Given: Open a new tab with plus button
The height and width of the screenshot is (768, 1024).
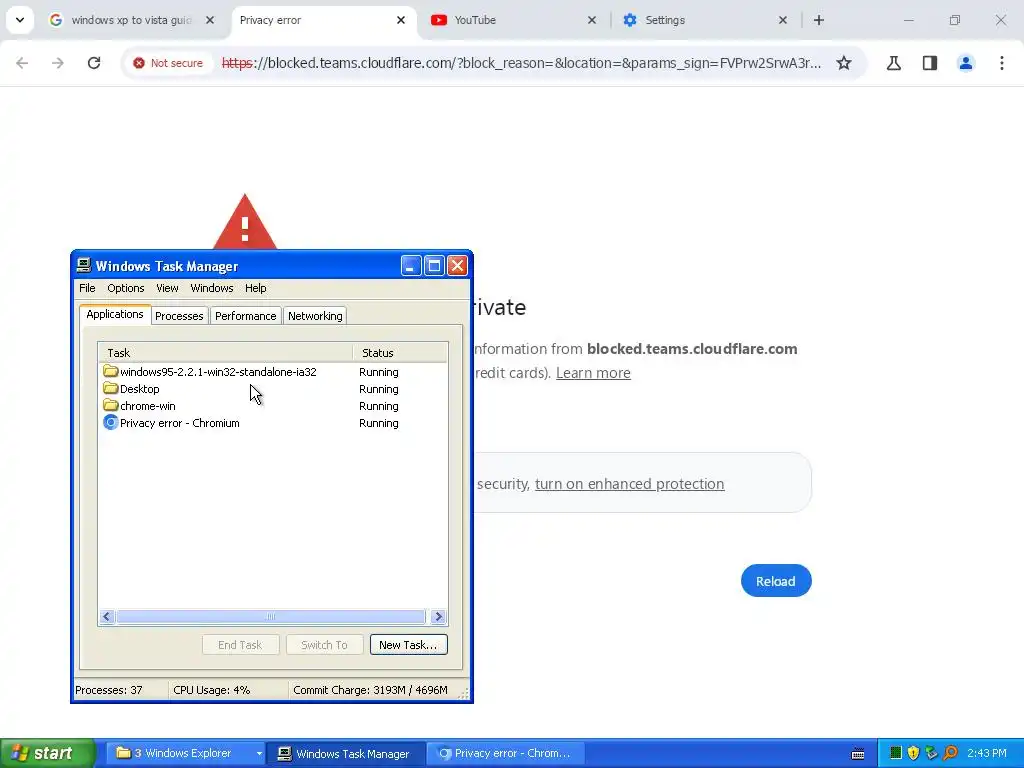Looking at the screenshot, I should click(819, 20).
